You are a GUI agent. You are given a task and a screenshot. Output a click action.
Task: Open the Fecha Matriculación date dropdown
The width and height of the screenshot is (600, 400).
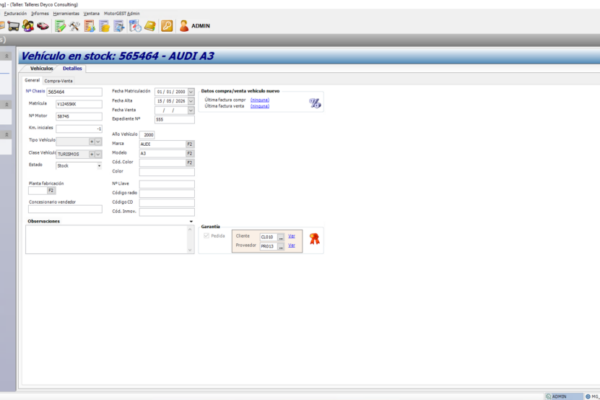[191, 92]
